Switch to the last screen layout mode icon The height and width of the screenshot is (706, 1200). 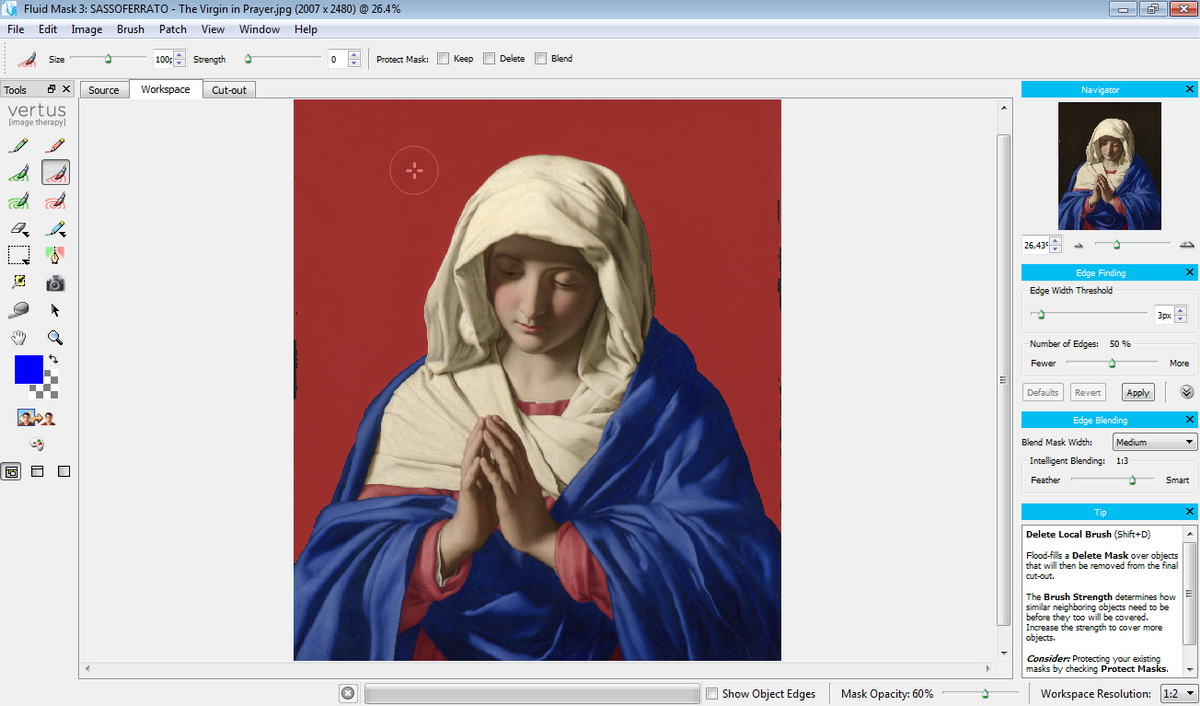(x=63, y=471)
